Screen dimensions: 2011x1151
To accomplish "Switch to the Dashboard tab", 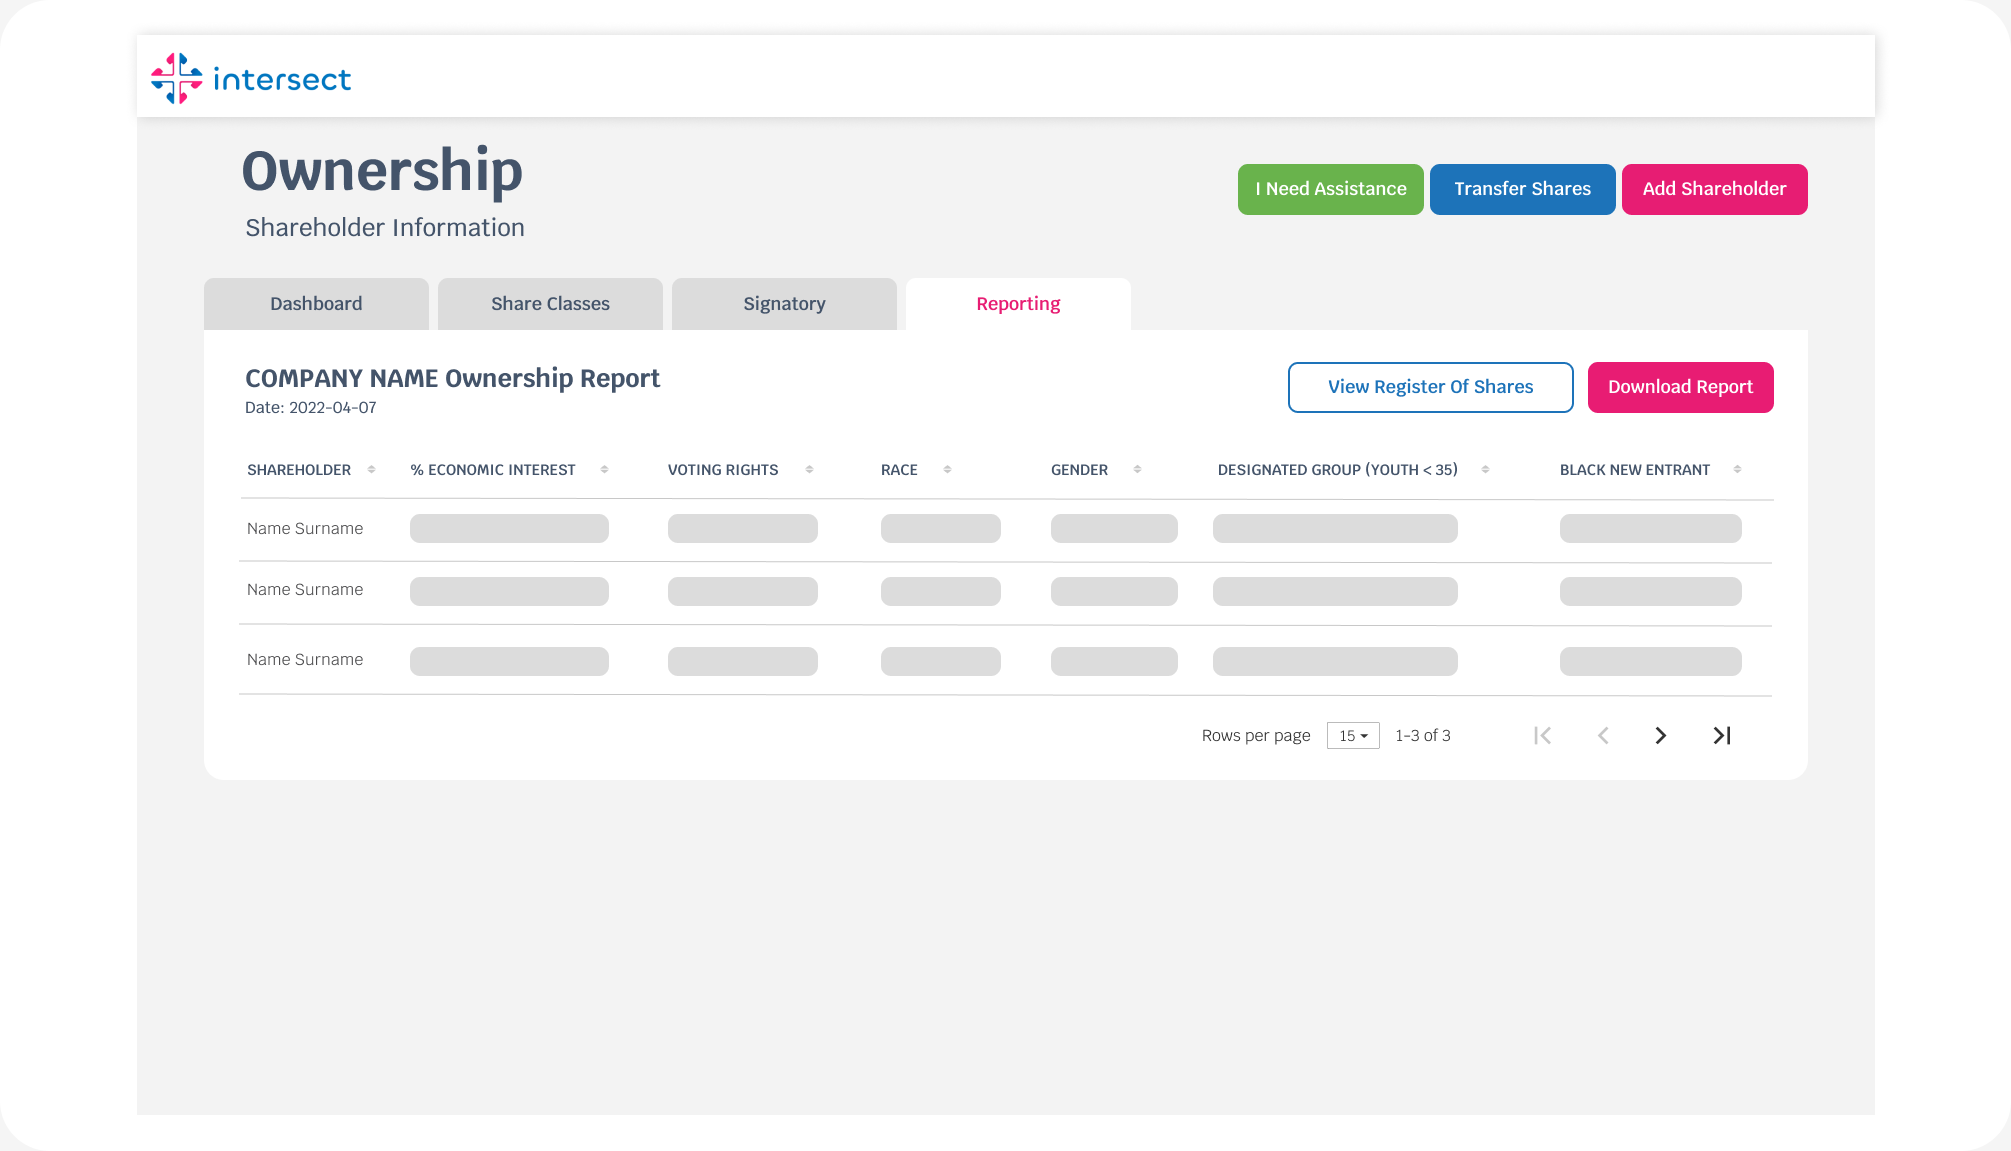I will [x=316, y=304].
